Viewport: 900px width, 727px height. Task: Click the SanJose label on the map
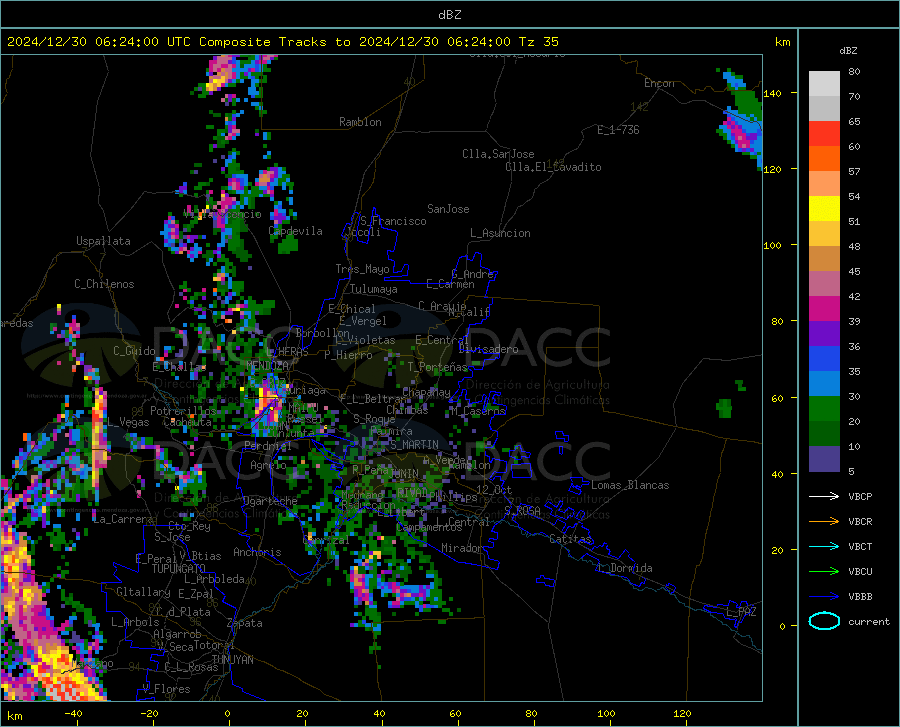[x=448, y=209]
